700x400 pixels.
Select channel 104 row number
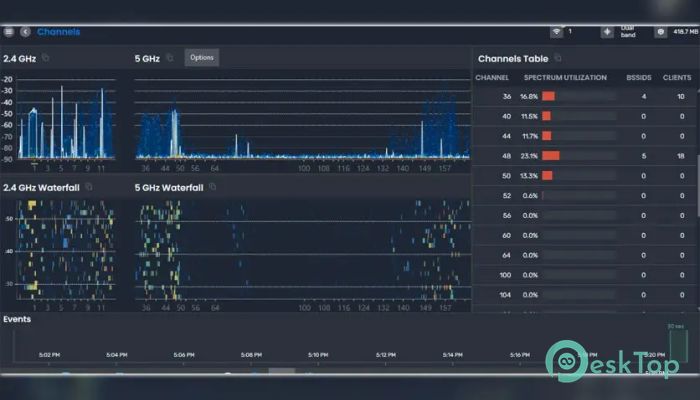(x=505, y=295)
